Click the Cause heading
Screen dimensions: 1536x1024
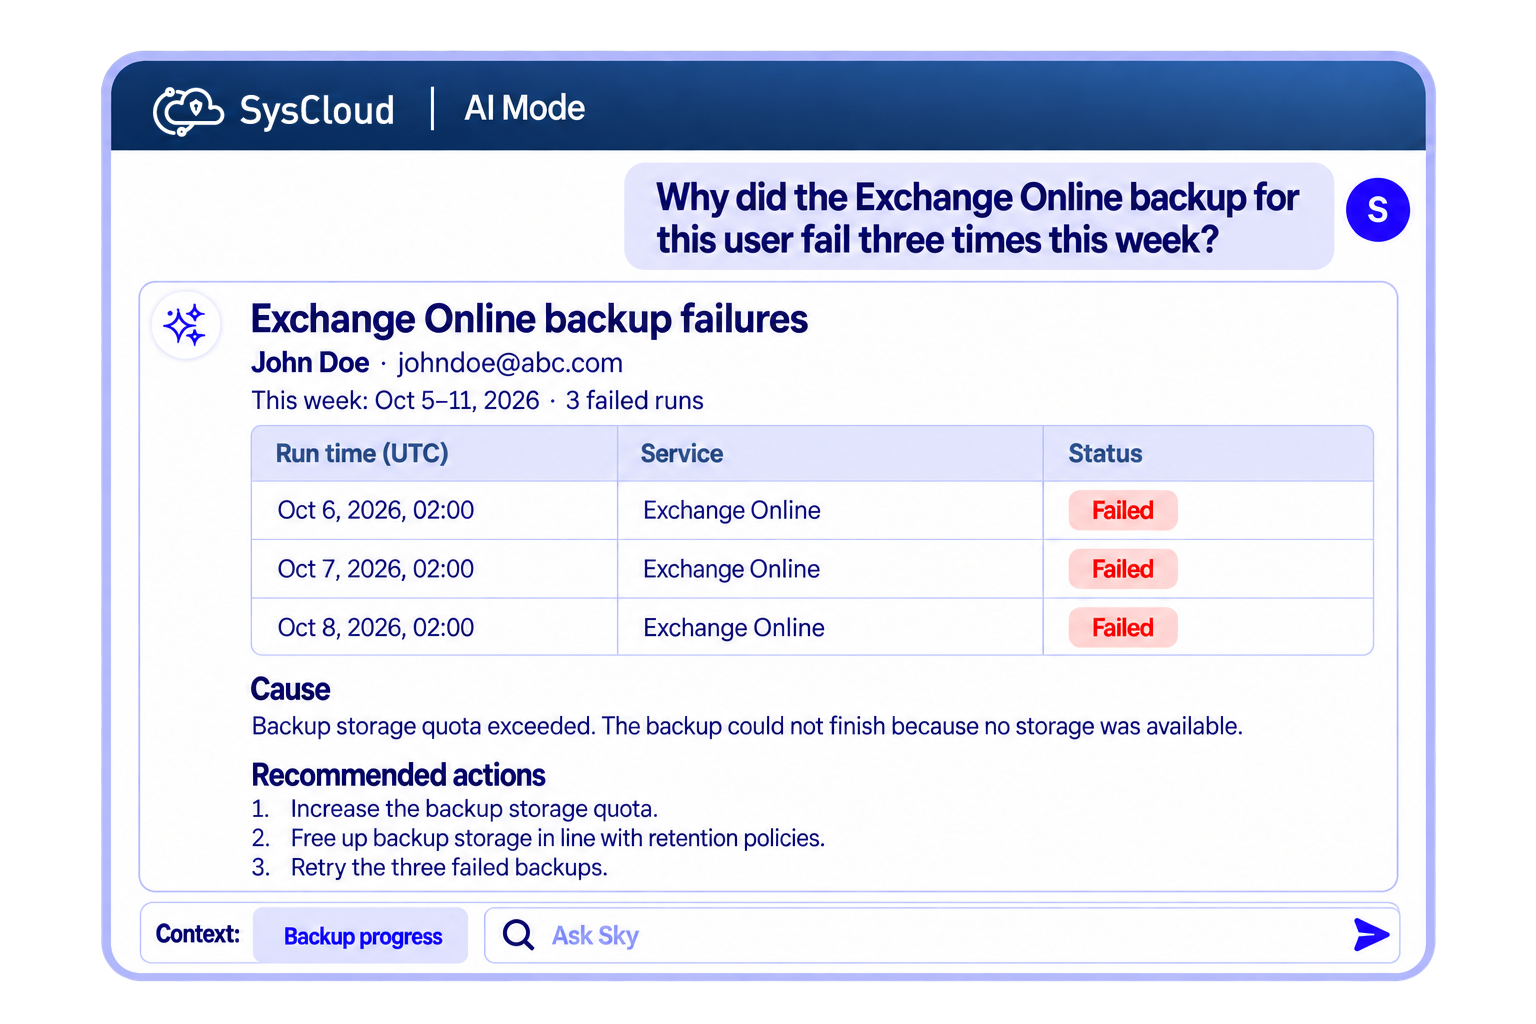[x=290, y=689]
